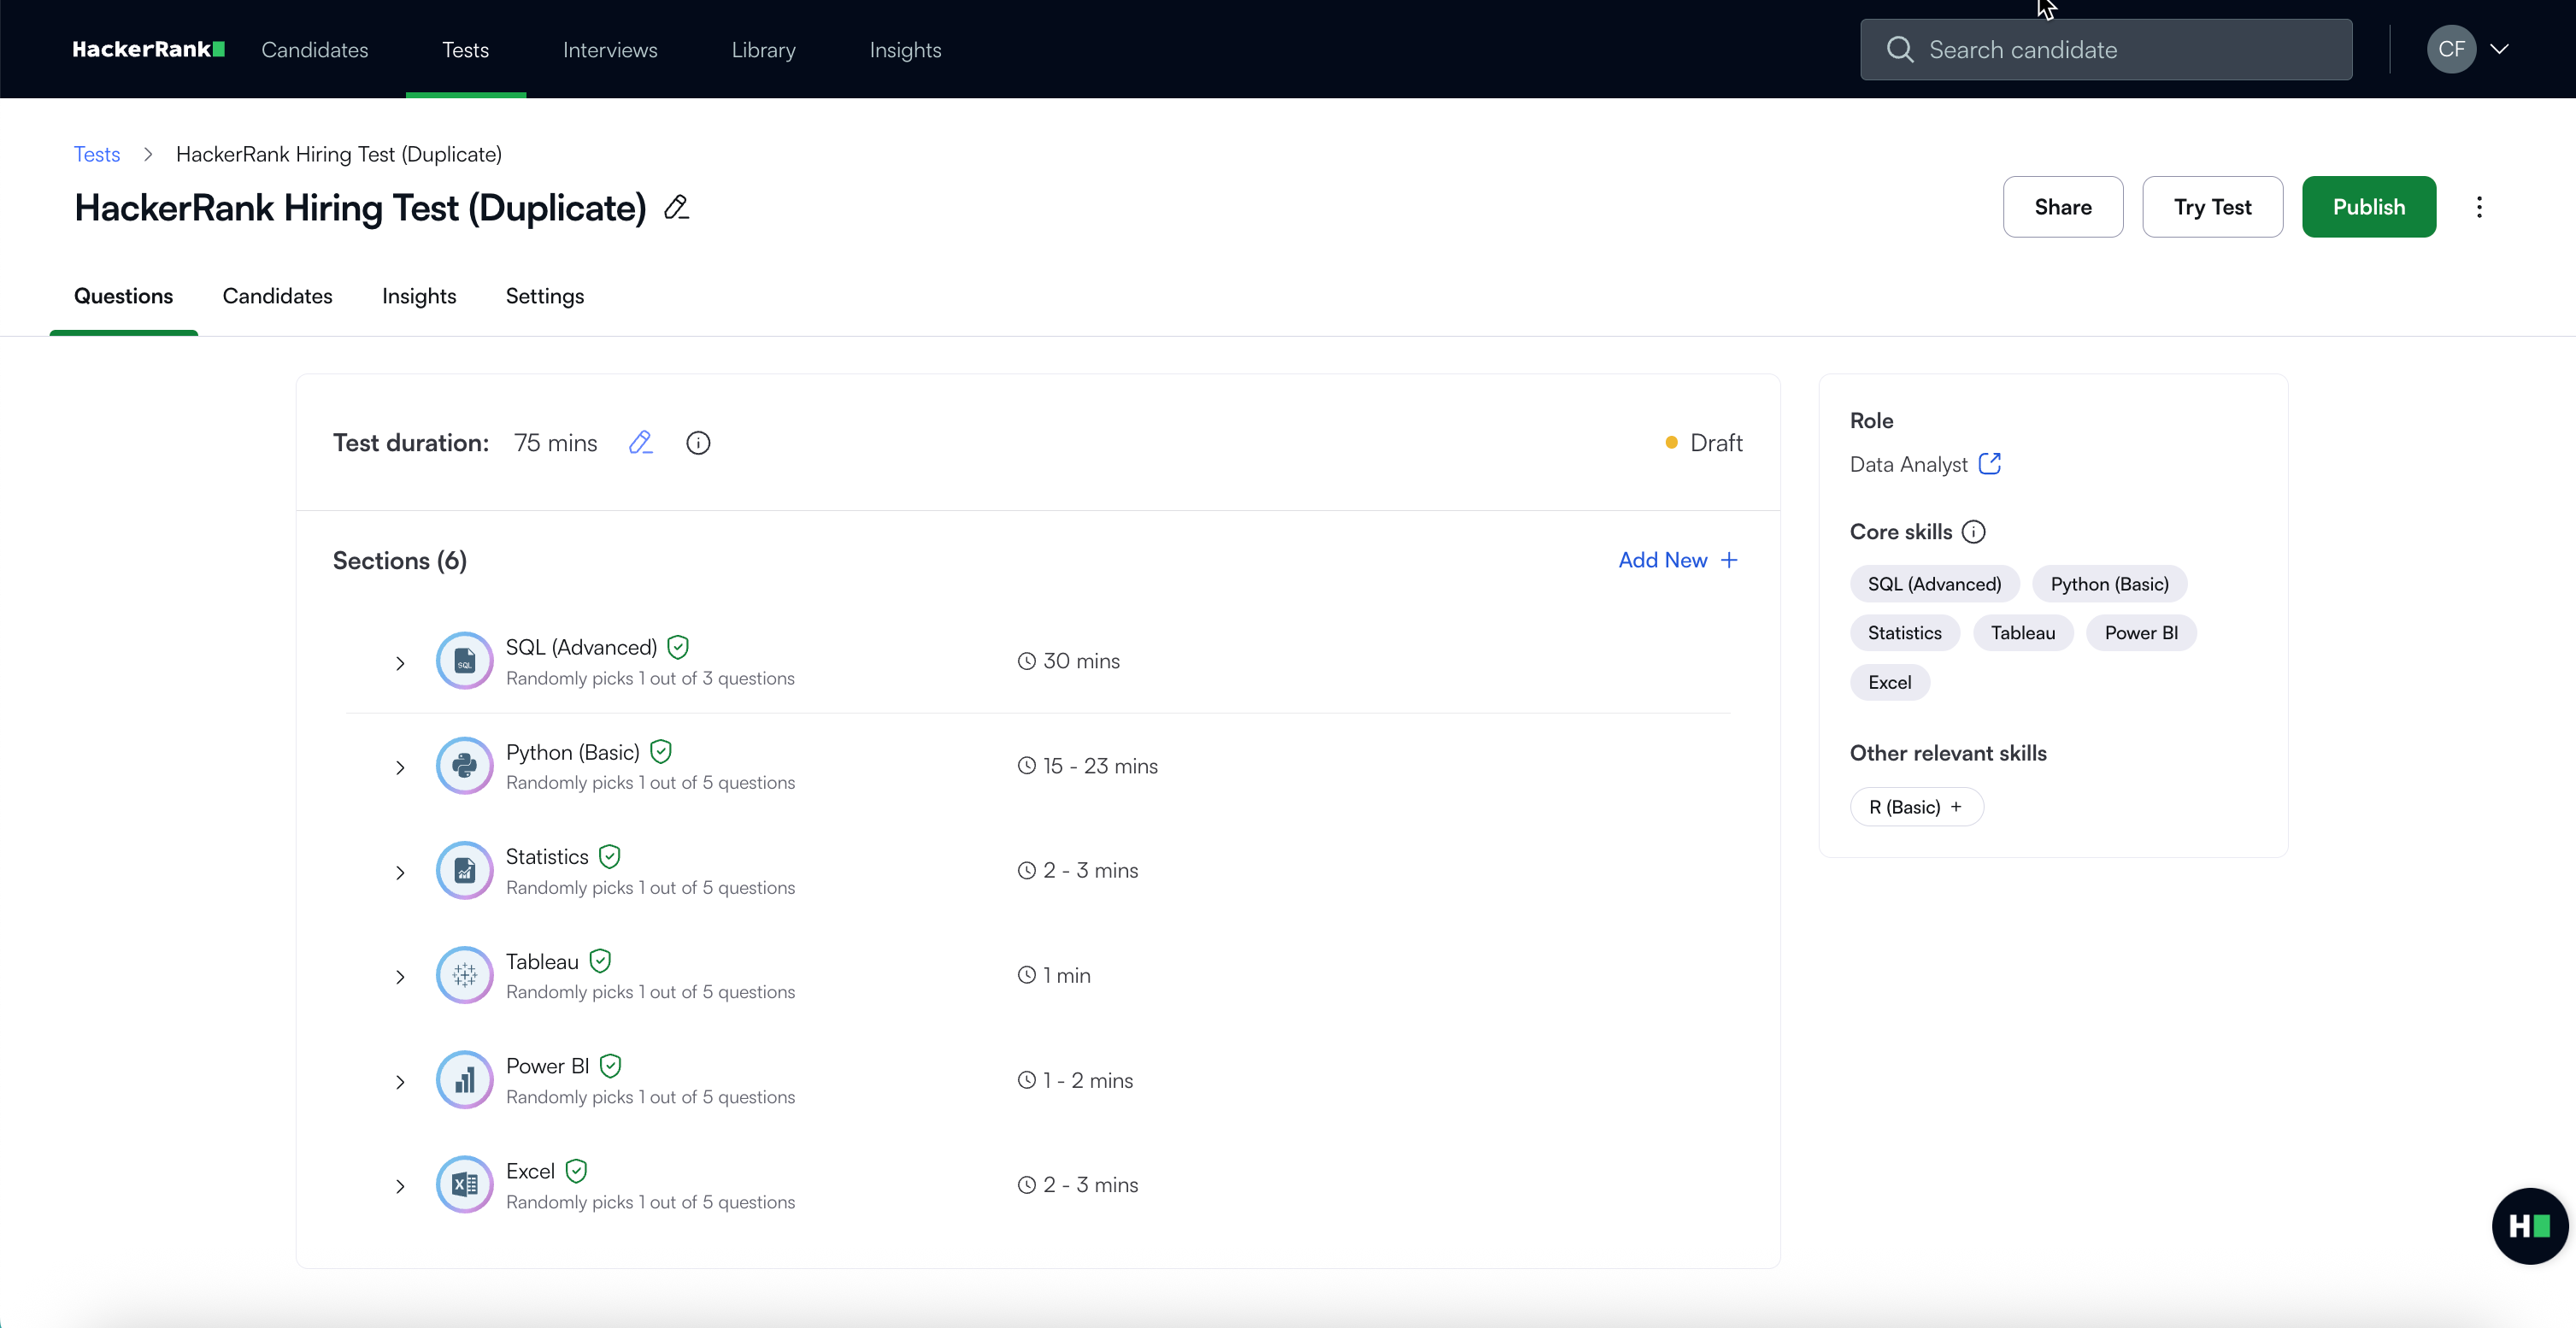Add the R (Basic) skill chip

[1915, 807]
